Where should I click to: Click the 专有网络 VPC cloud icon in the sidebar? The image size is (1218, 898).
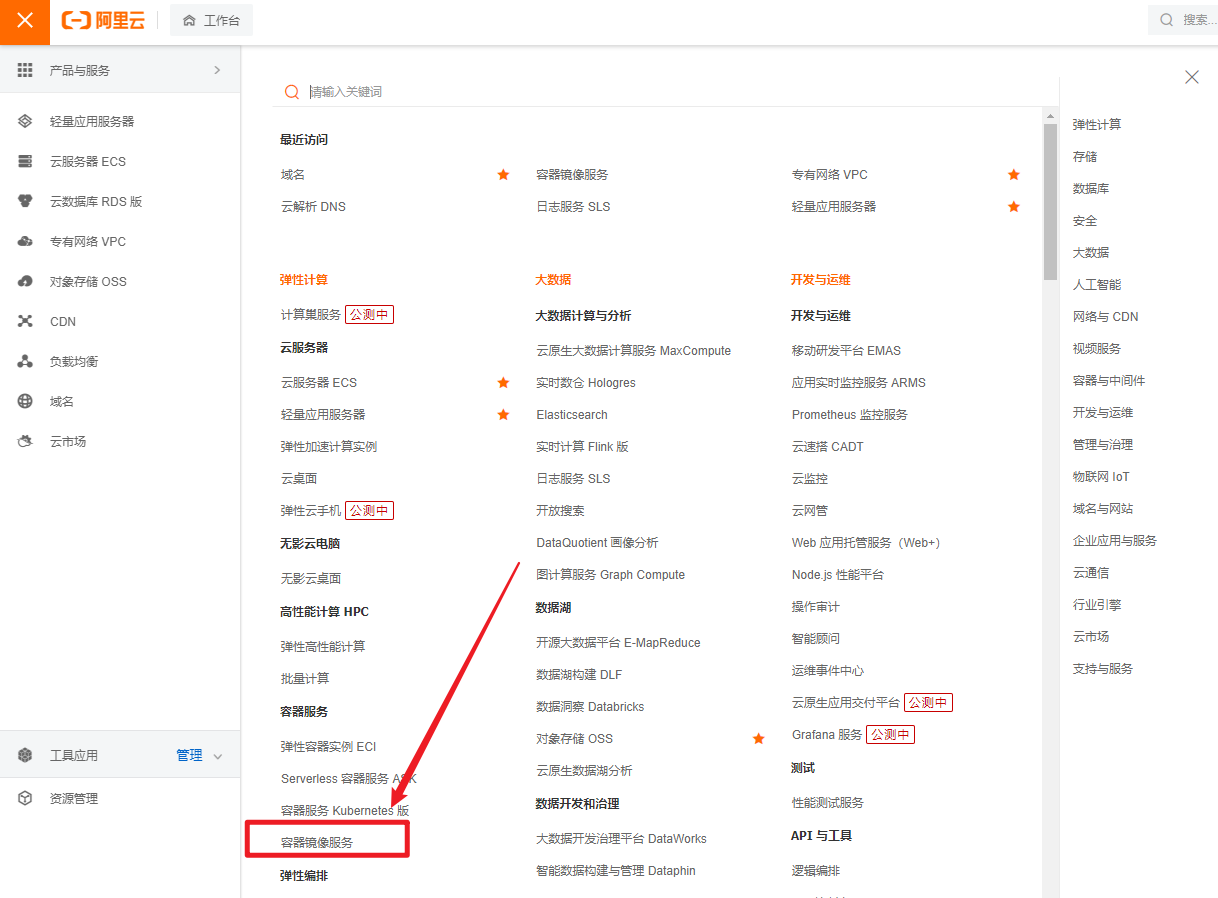(26, 241)
